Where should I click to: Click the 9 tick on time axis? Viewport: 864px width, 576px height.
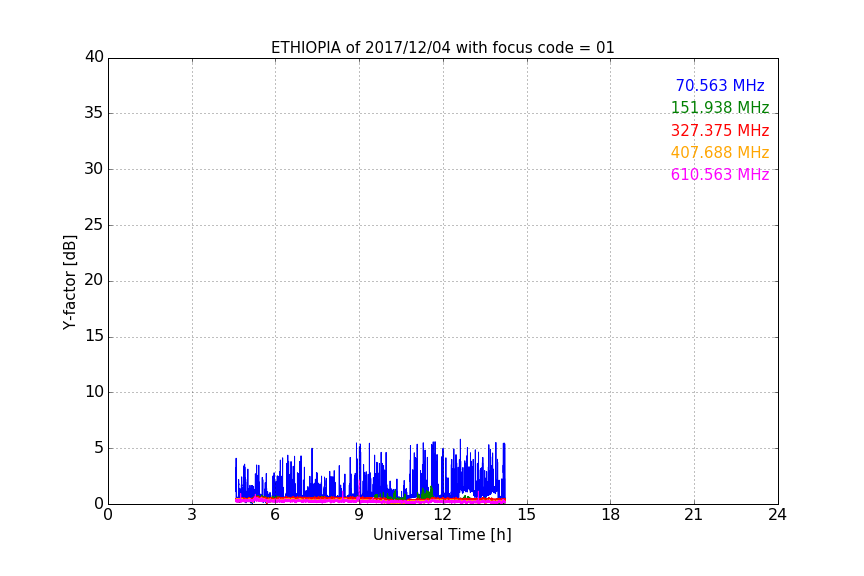click(359, 515)
